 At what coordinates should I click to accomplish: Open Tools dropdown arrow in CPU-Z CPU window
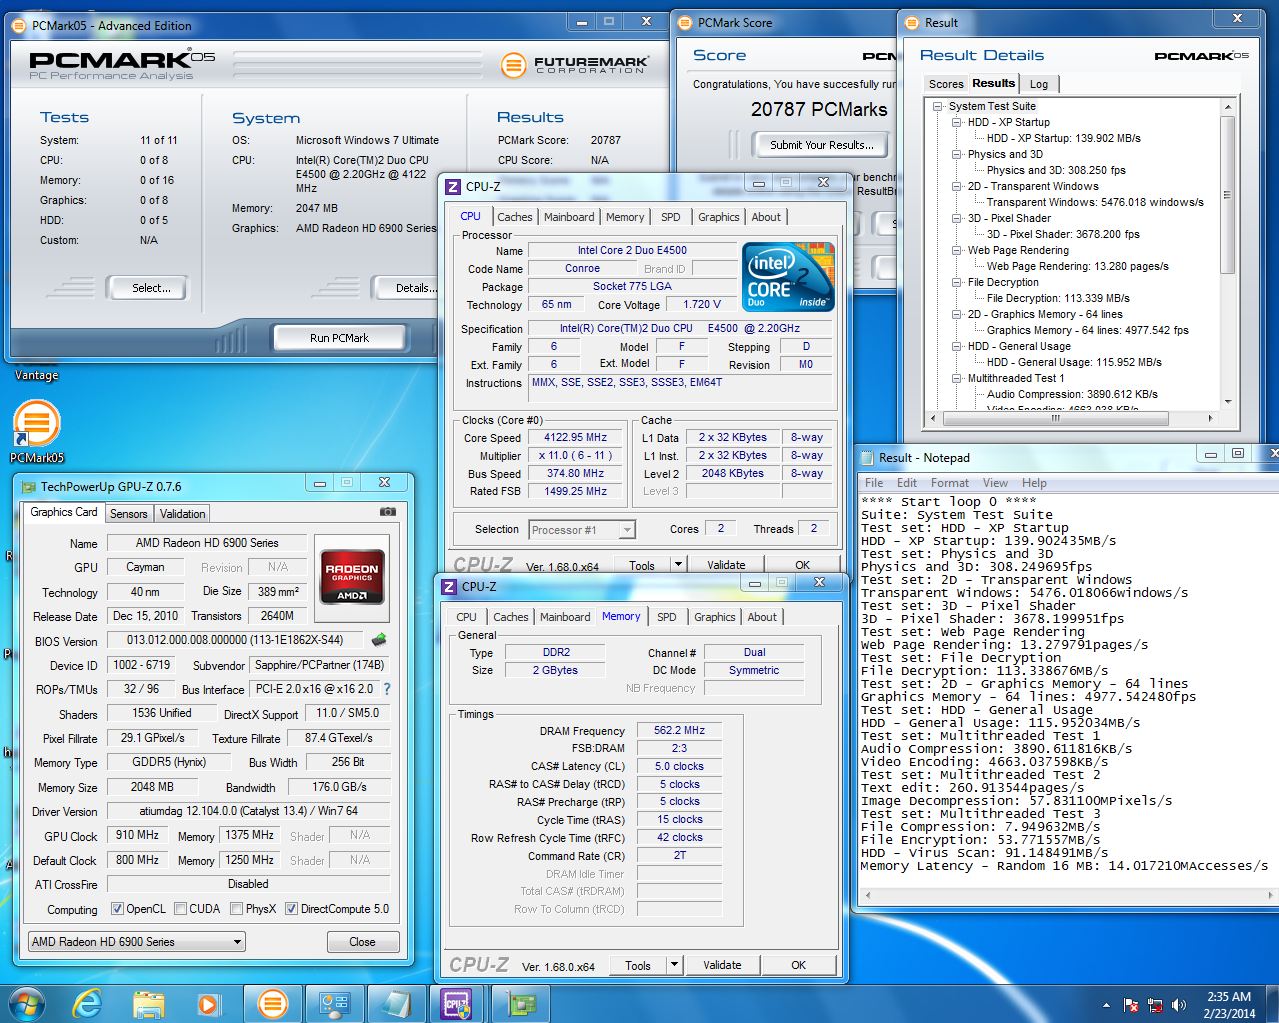pyautogui.click(x=677, y=565)
